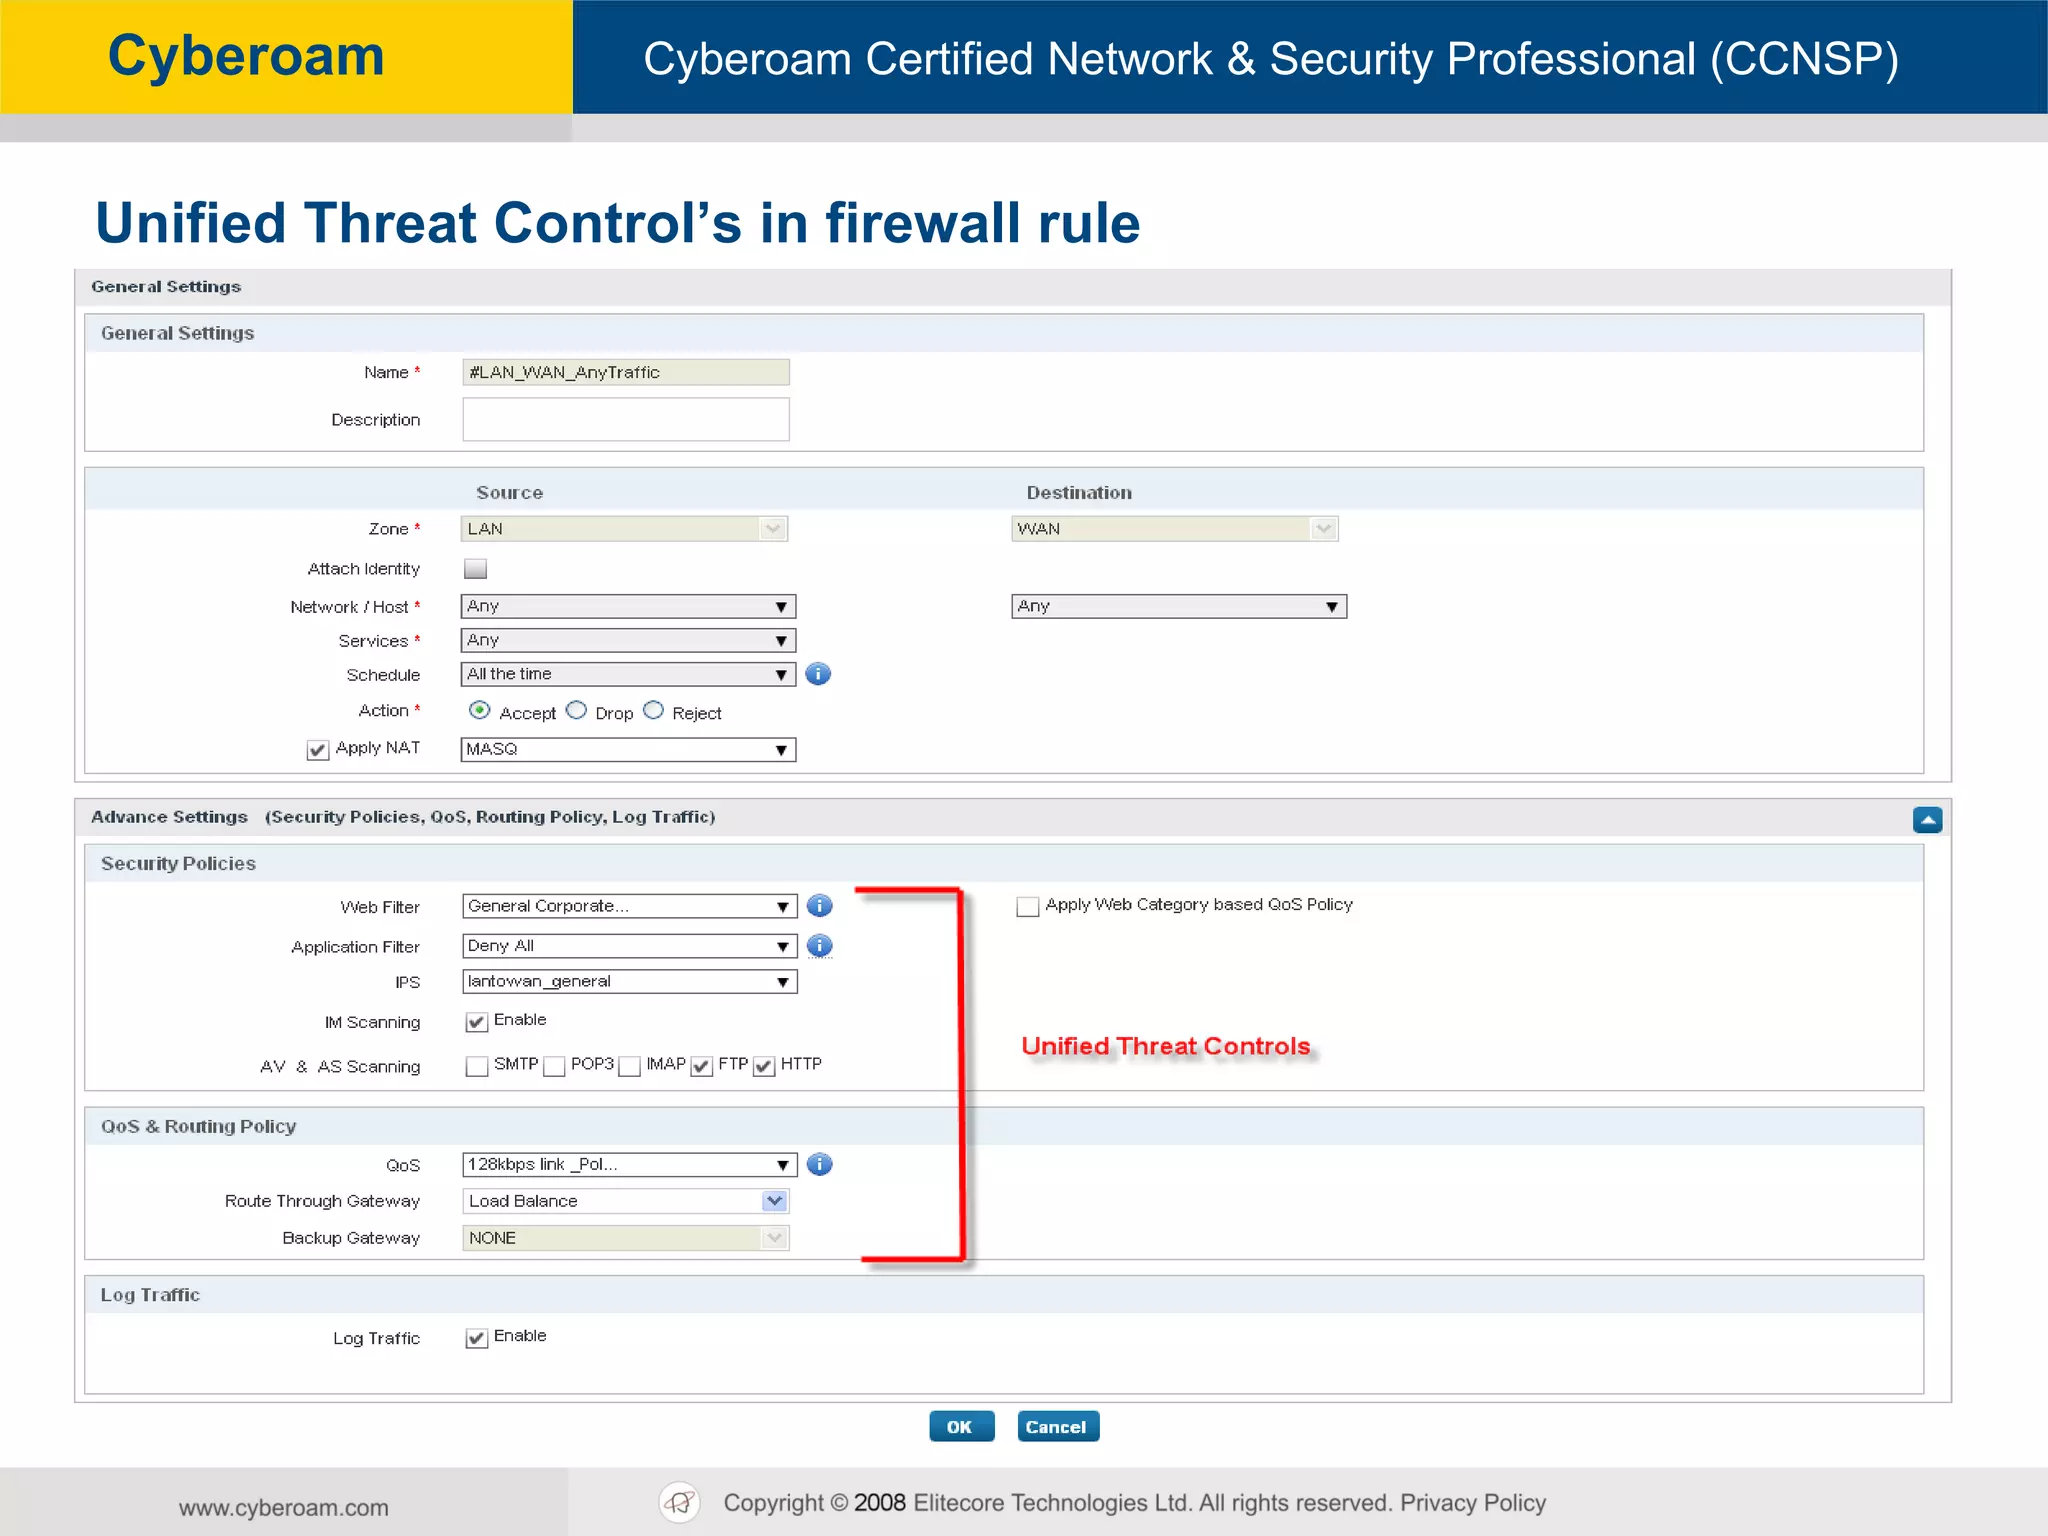Open the Source Network / Host dropdown

click(628, 606)
